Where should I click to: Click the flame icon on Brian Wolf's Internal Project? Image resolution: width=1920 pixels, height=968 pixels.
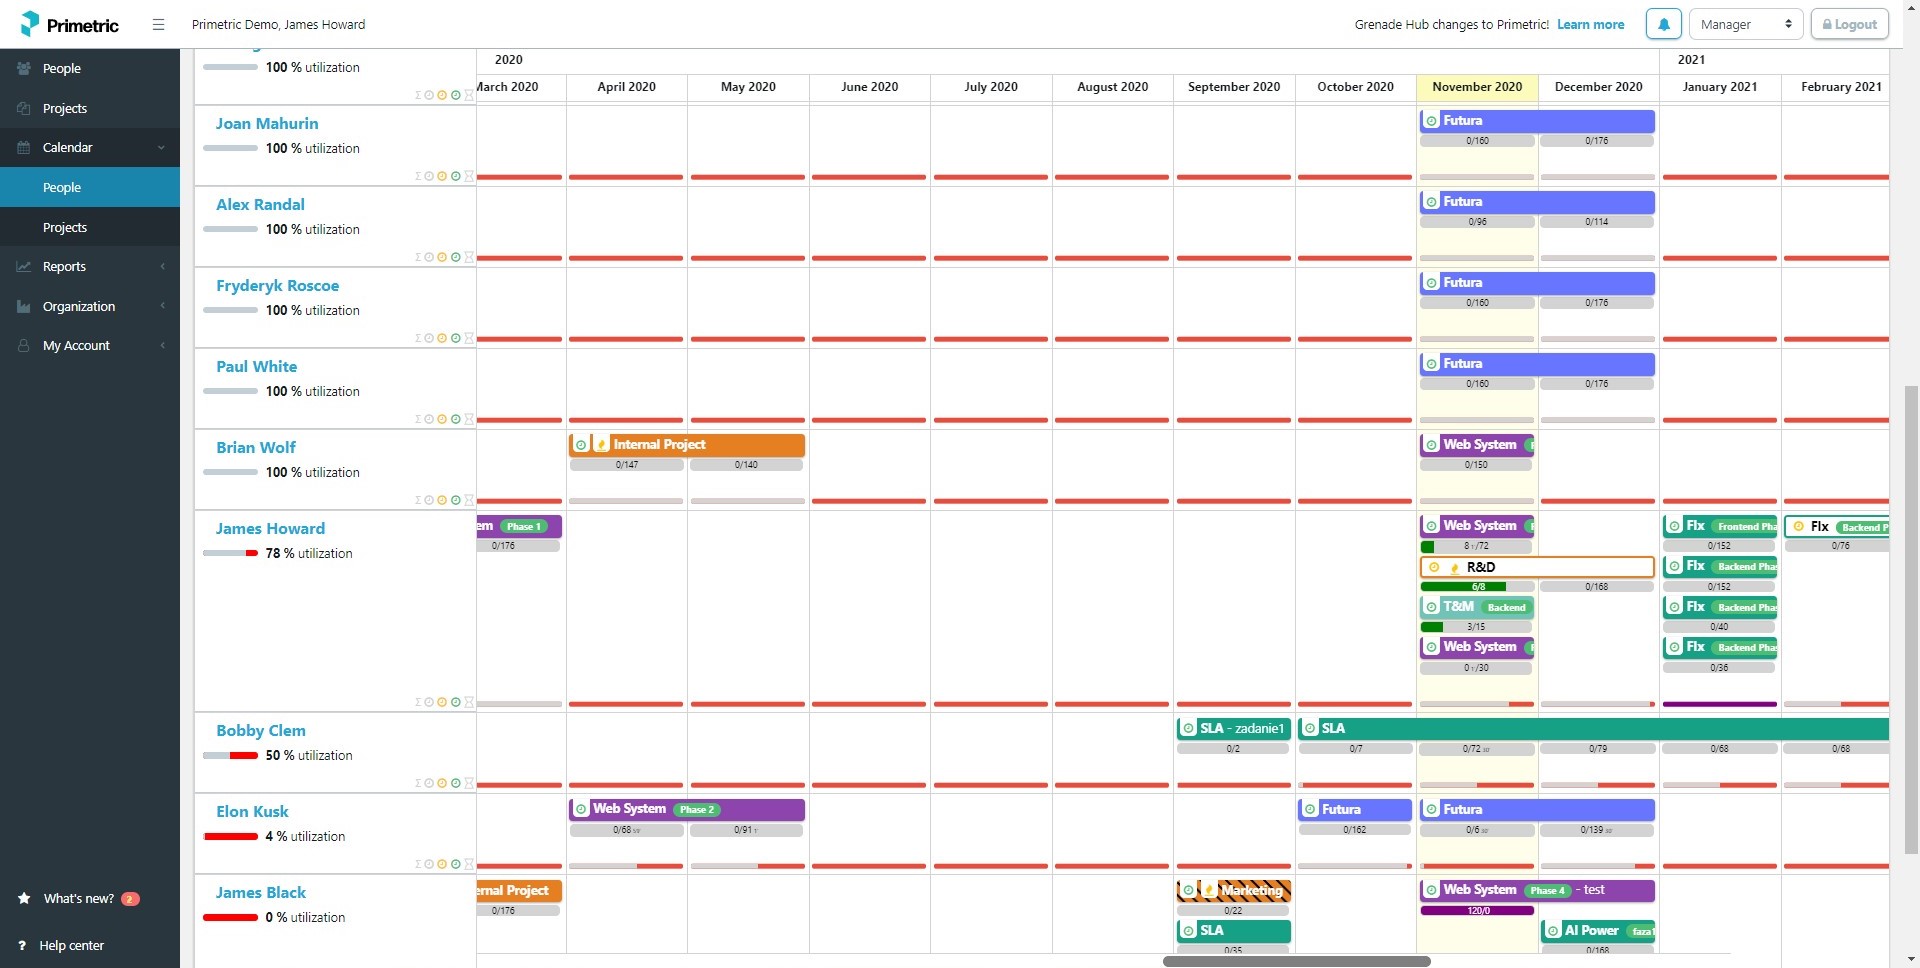pyautogui.click(x=601, y=445)
